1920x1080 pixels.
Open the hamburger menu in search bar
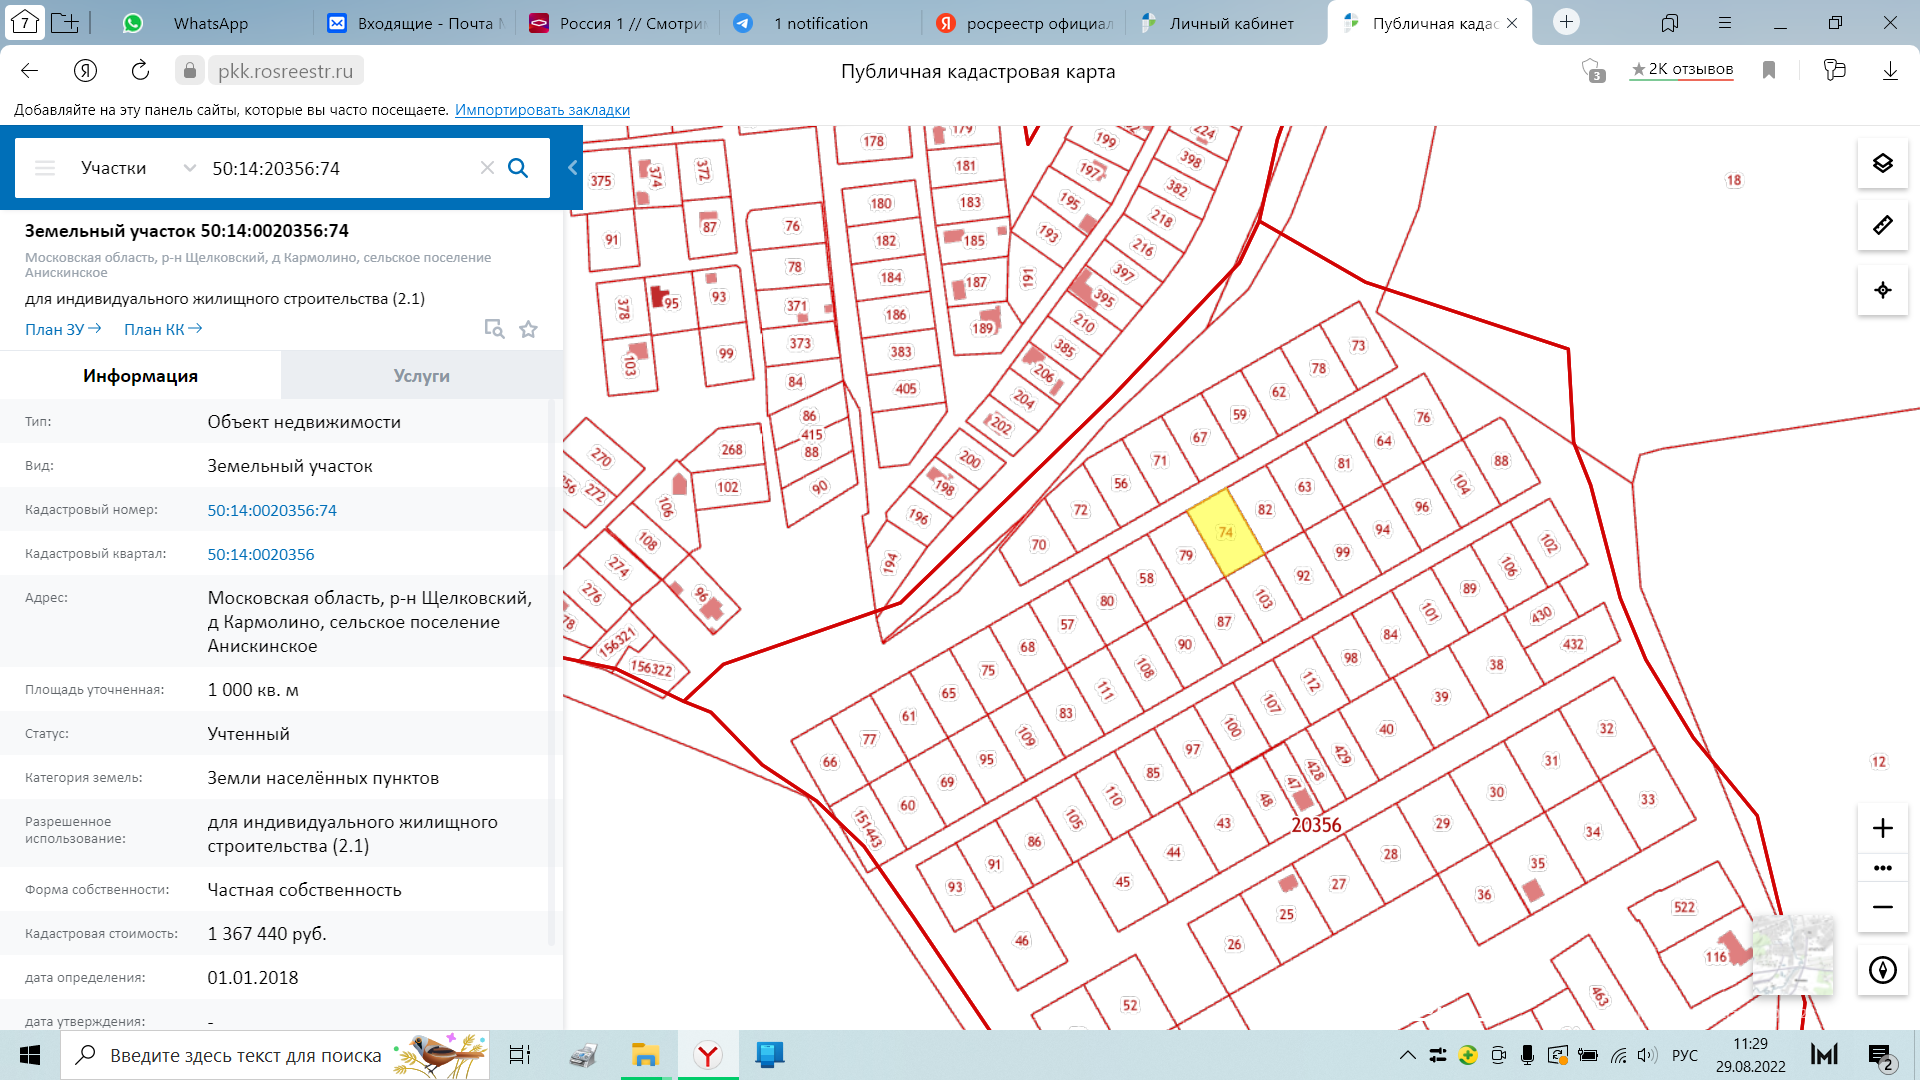(x=45, y=168)
